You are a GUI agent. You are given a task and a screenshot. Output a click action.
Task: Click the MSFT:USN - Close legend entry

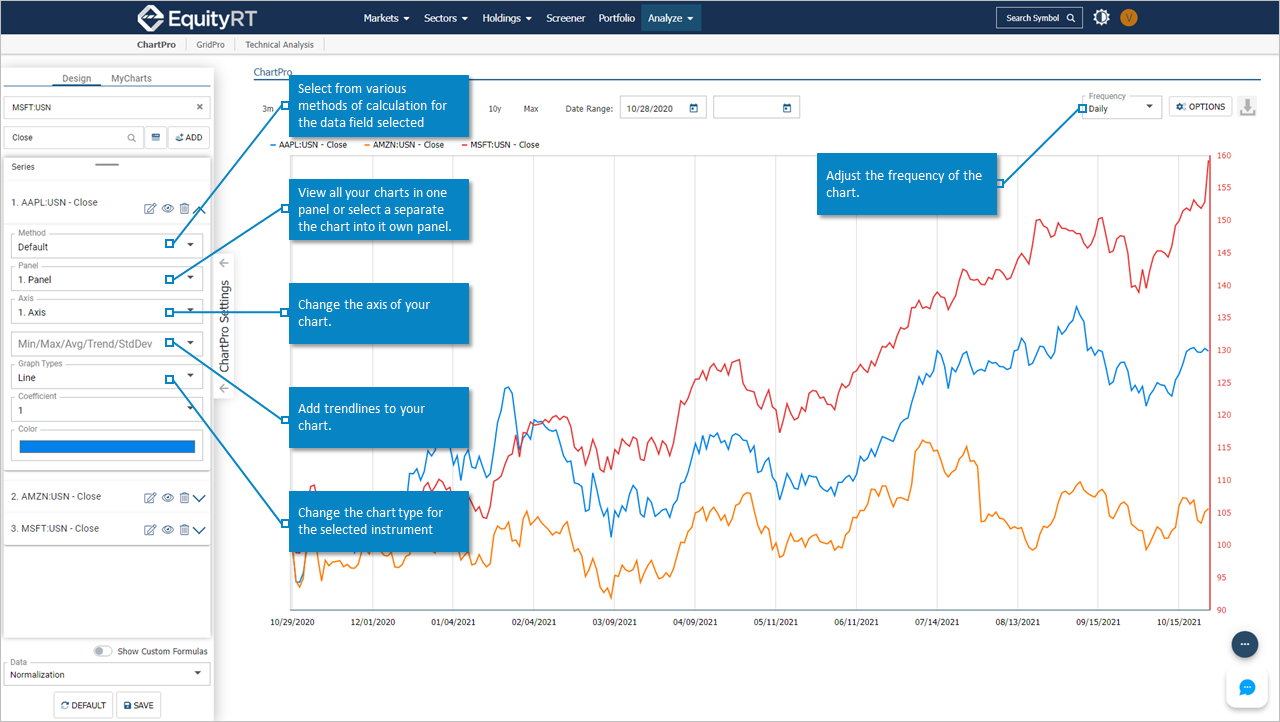click(500, 145)
